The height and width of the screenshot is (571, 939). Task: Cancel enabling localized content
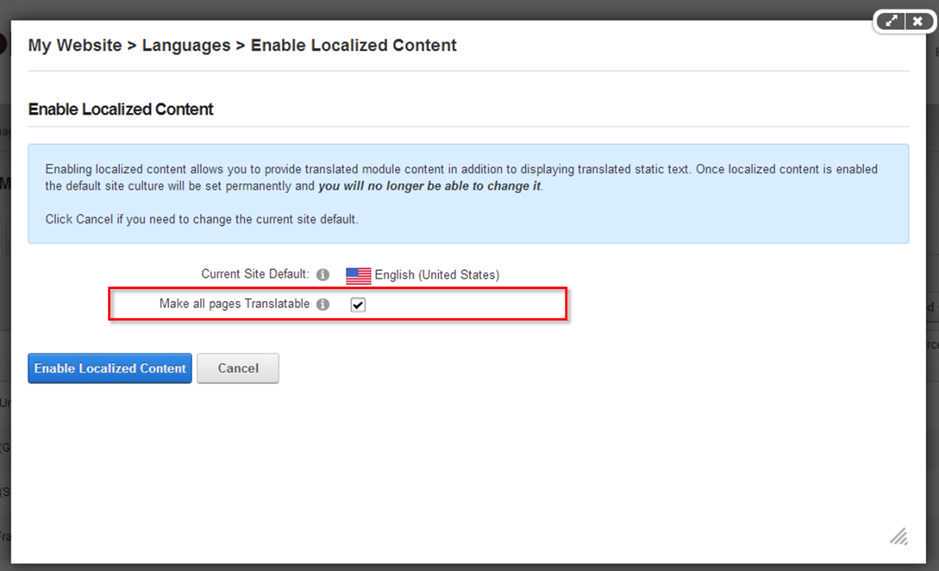[x=238, y=368]
